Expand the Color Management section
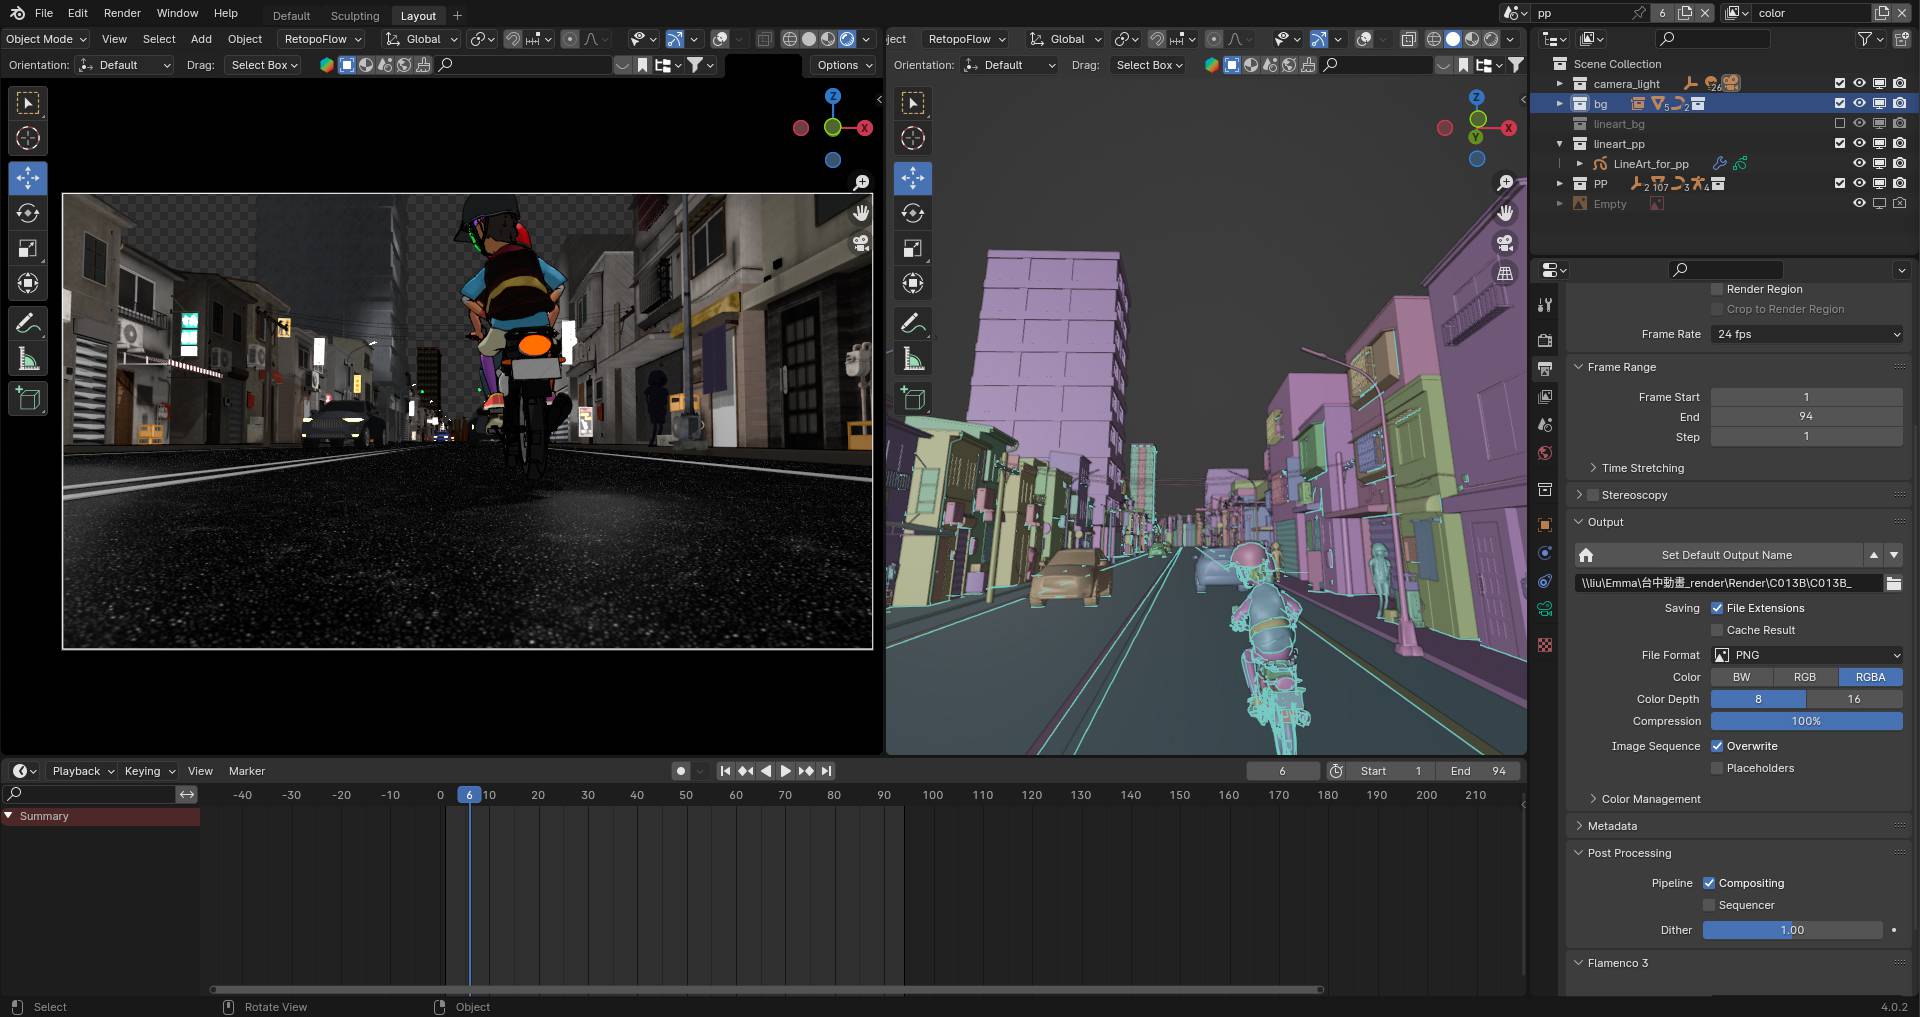1920x1017 pixels. [1650, 799]
